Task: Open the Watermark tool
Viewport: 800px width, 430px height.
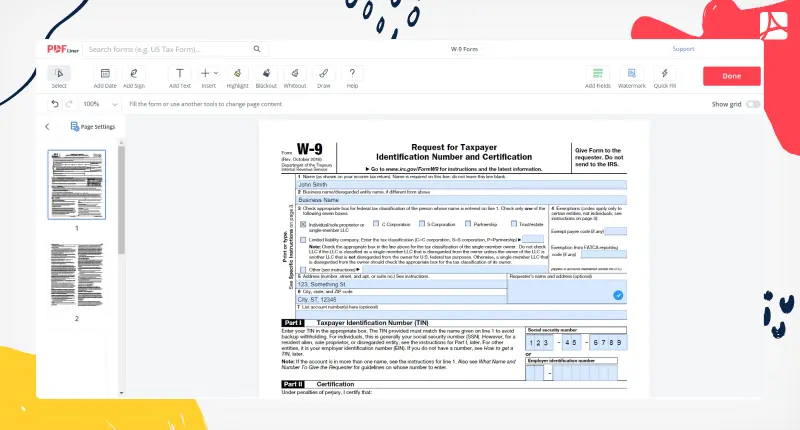Action: (x=632, y=77)
